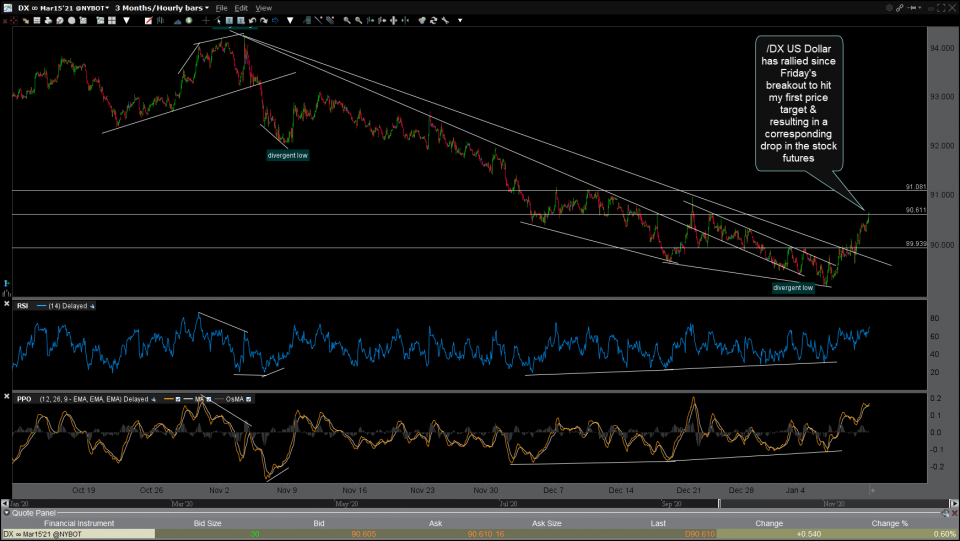960x541 pixels.
Task: Open the File menu
Action: tap(222, 7)
